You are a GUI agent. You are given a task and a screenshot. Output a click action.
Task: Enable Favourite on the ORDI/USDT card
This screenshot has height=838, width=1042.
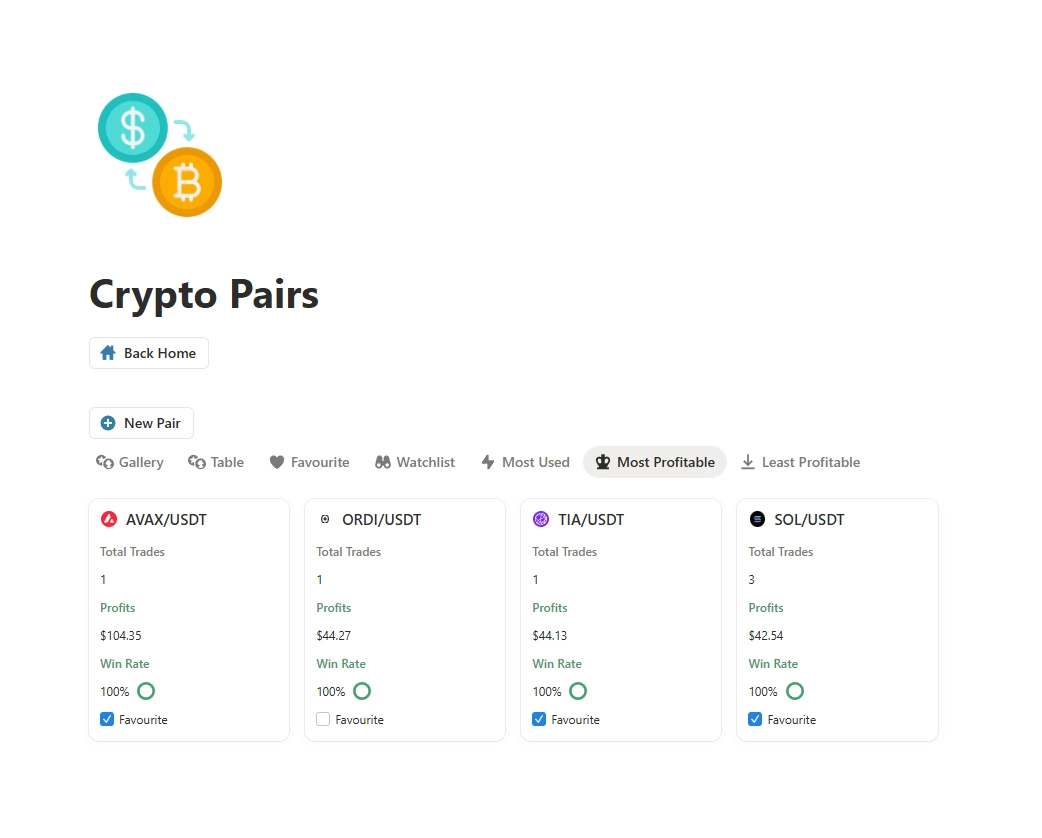(322, 719)
